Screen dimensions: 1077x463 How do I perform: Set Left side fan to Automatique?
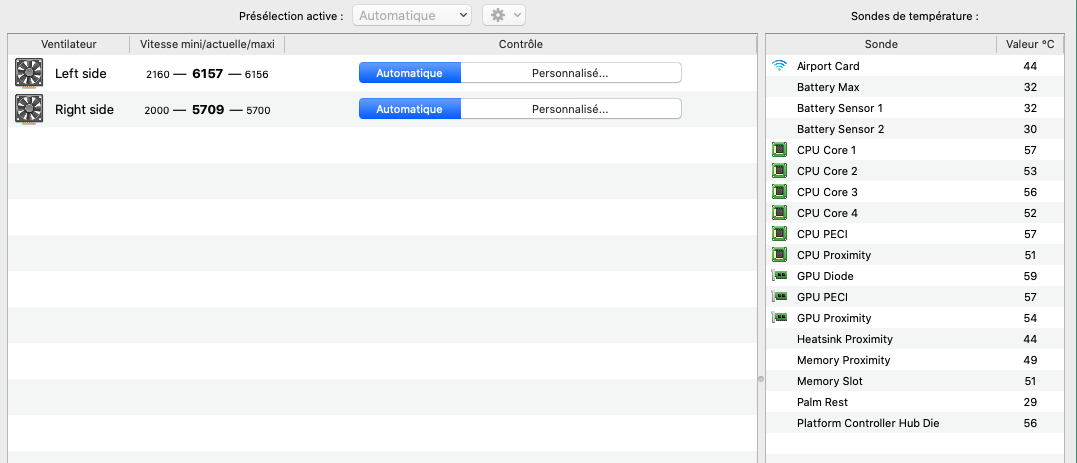[x=409, y=73]
